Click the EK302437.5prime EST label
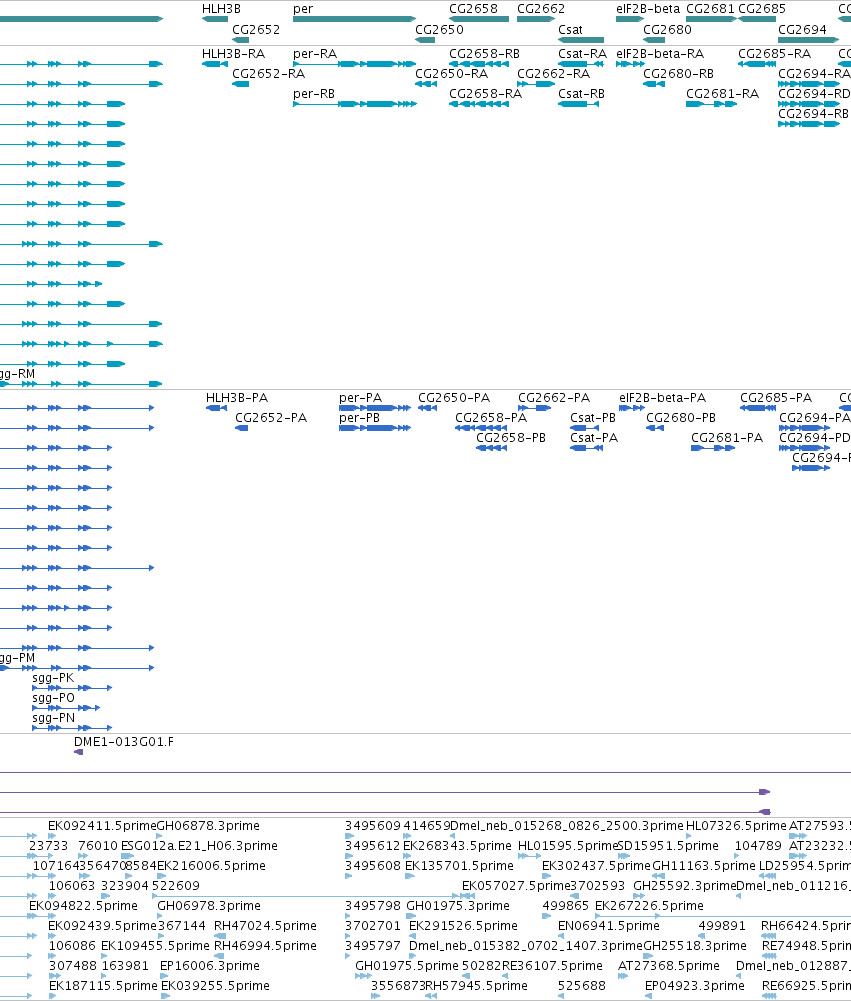The image size is (851, 1001). (x=596, y=866)
